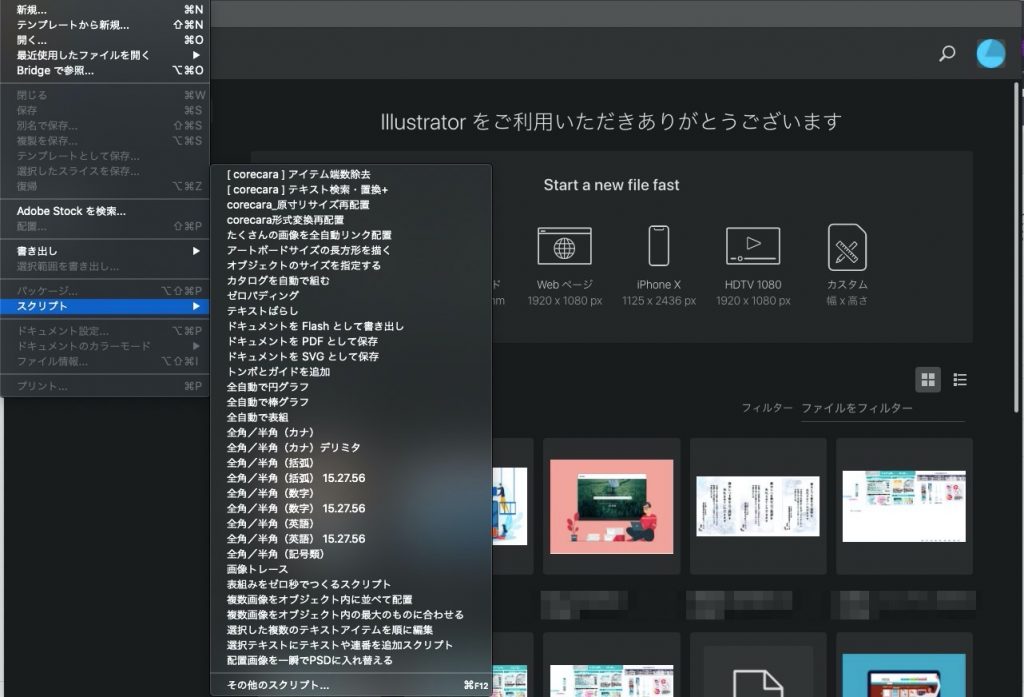Run たくさんの画像を全自動リンク配置 script
The width and height of the screenshot is (1024, 697).
pyautogui.click(x=351, y=235)
